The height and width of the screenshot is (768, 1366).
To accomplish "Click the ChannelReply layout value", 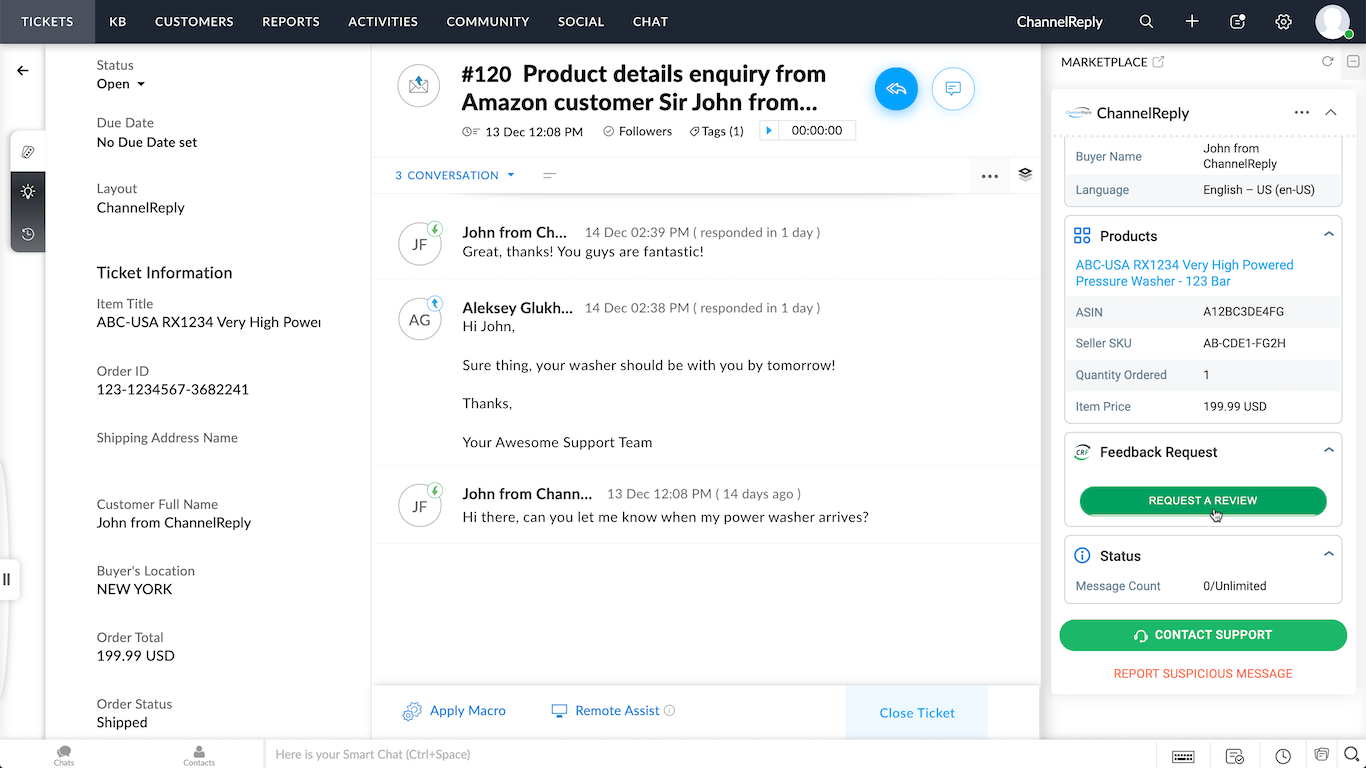I will (140, 208).
